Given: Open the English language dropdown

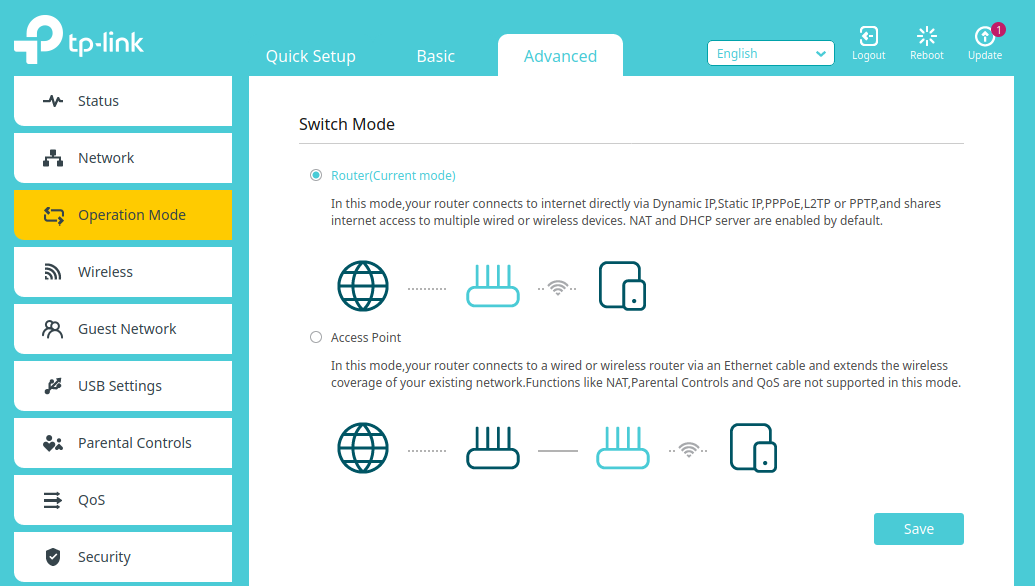Looking at the screenshot, I should 770,54.
